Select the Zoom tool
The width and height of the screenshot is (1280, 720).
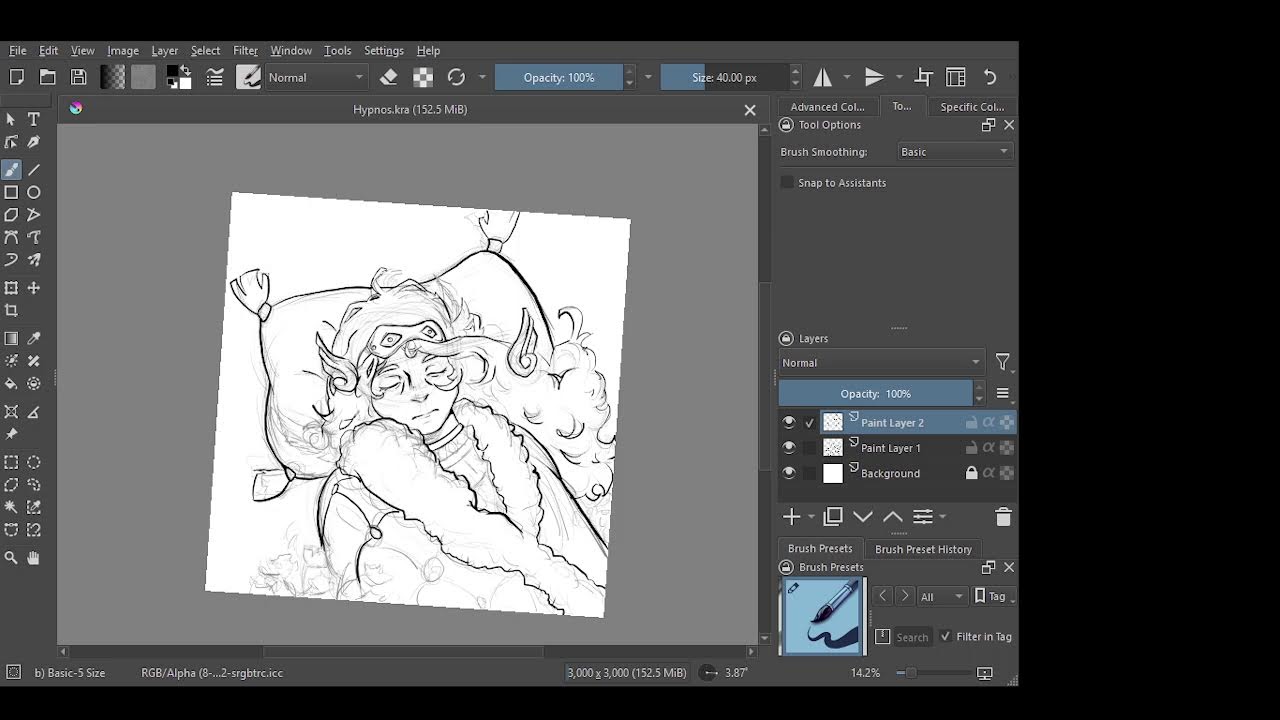tap(11, 558)
